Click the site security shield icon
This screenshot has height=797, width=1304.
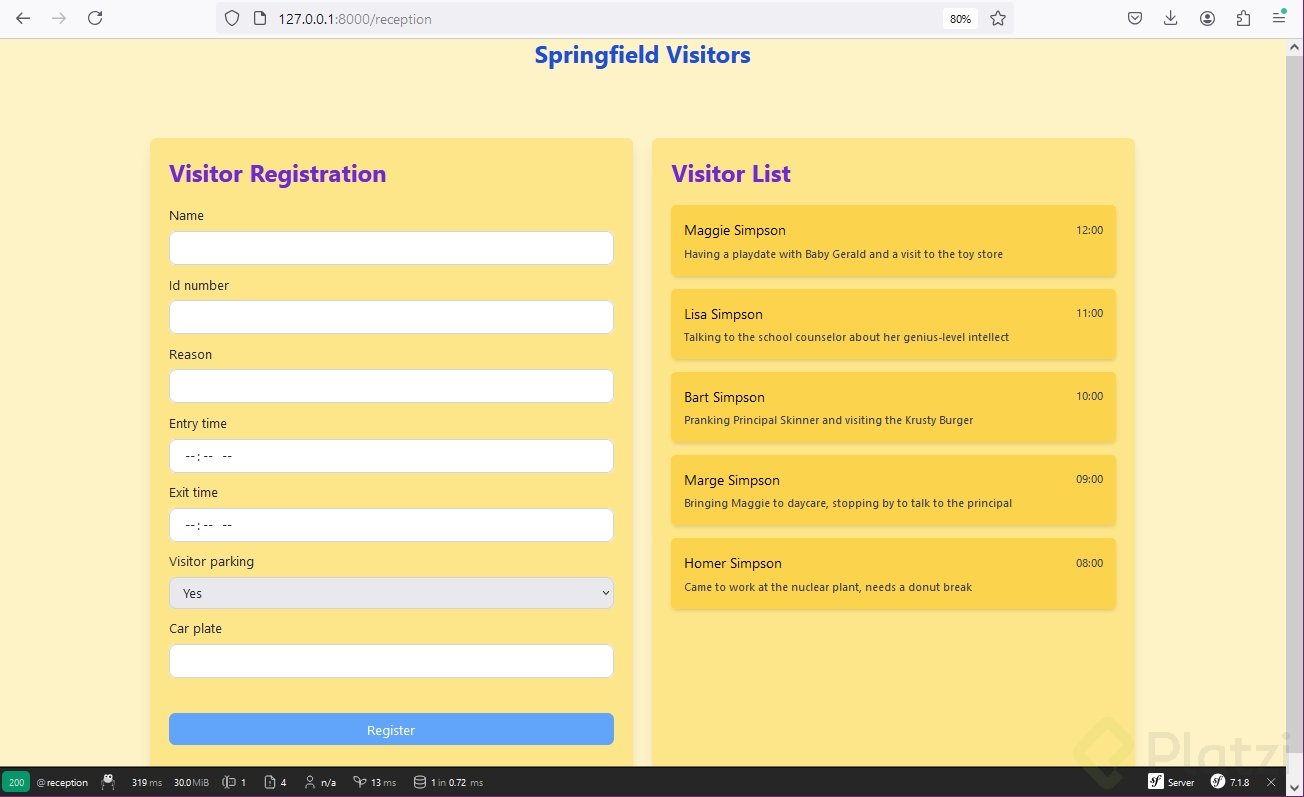232,18
